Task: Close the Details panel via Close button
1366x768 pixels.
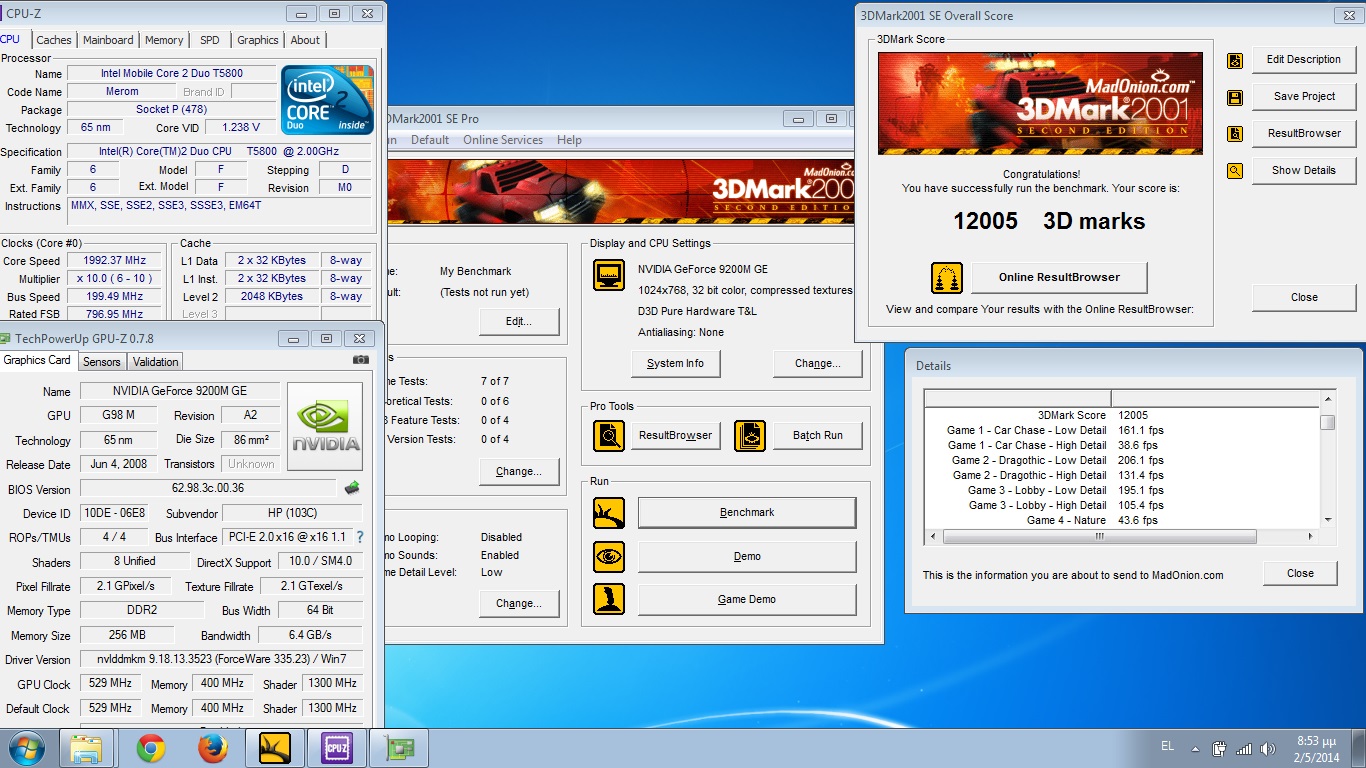Action: click(x=1300, y=573)
